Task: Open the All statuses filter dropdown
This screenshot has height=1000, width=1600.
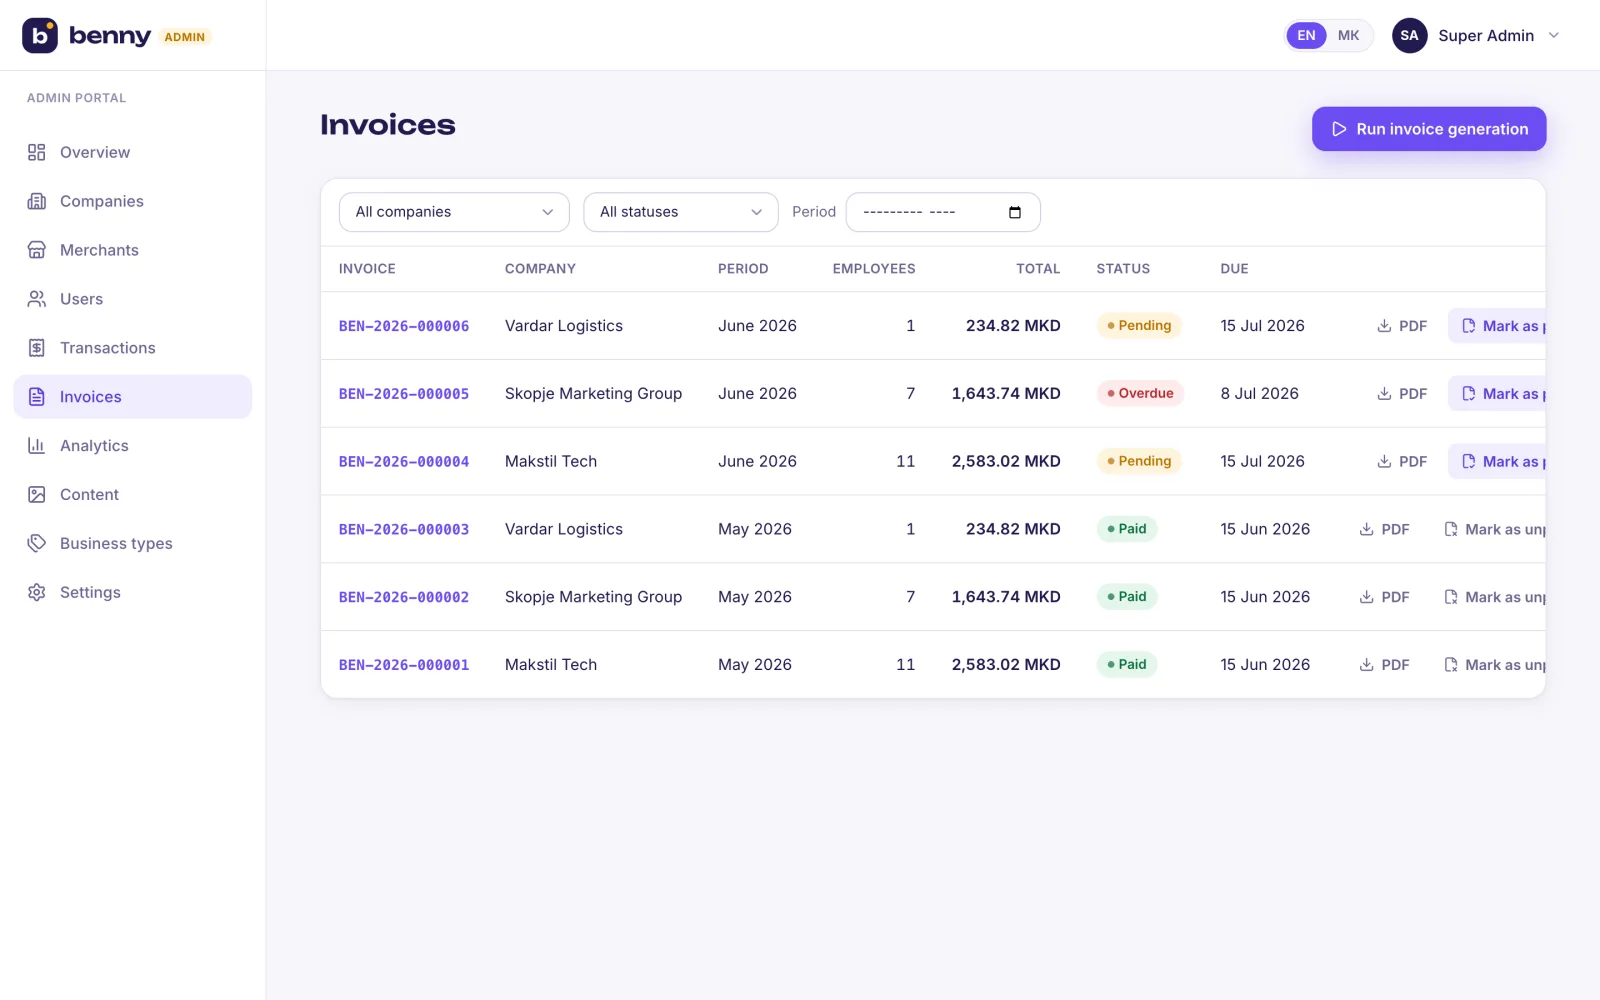Action: point(681,212)
